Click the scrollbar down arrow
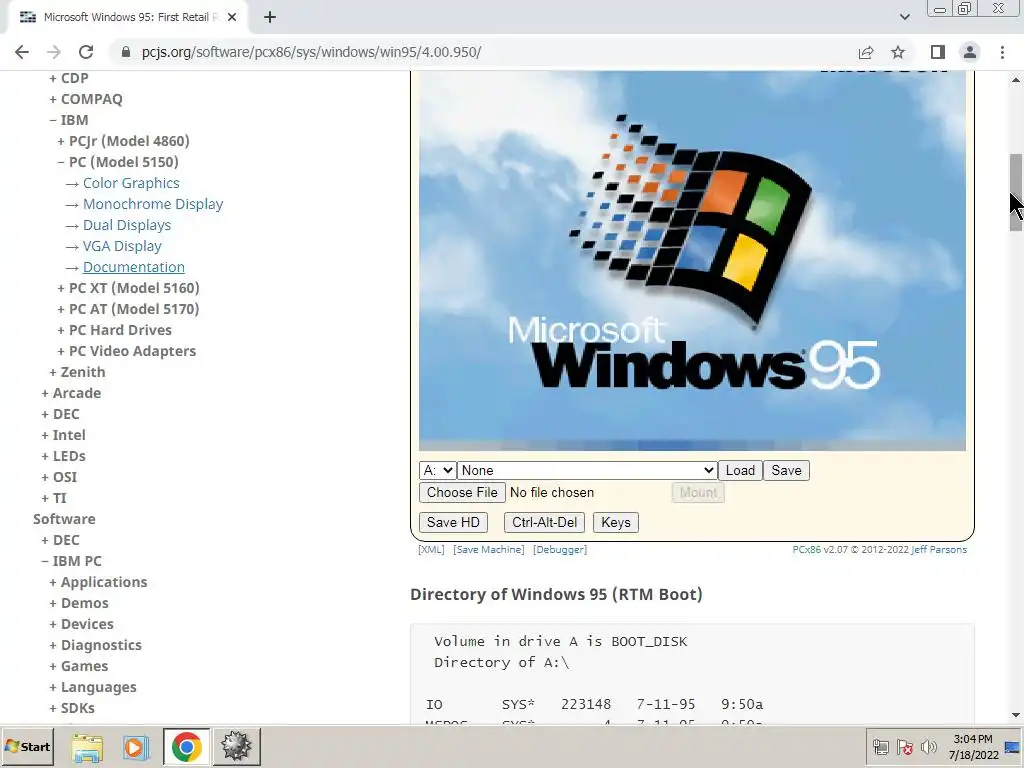1024x768 pixels. click(1016, 715)
